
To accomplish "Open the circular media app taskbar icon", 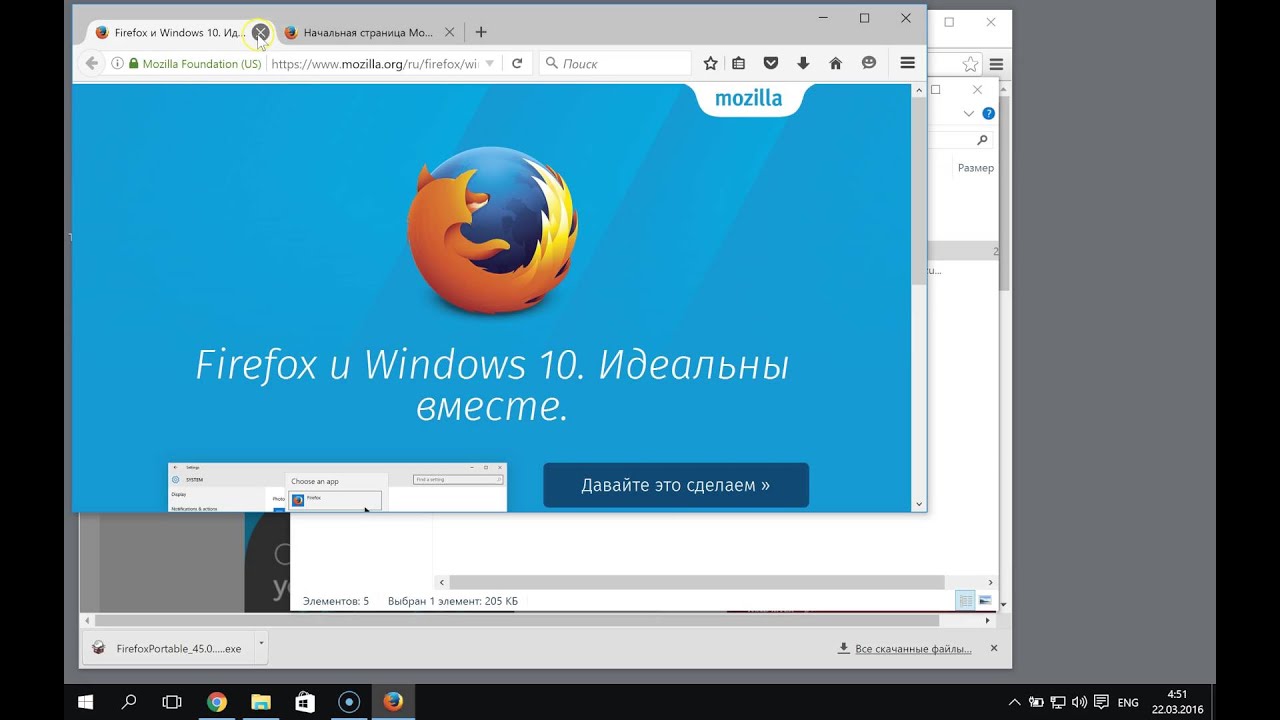I will [x=349, y=702].
